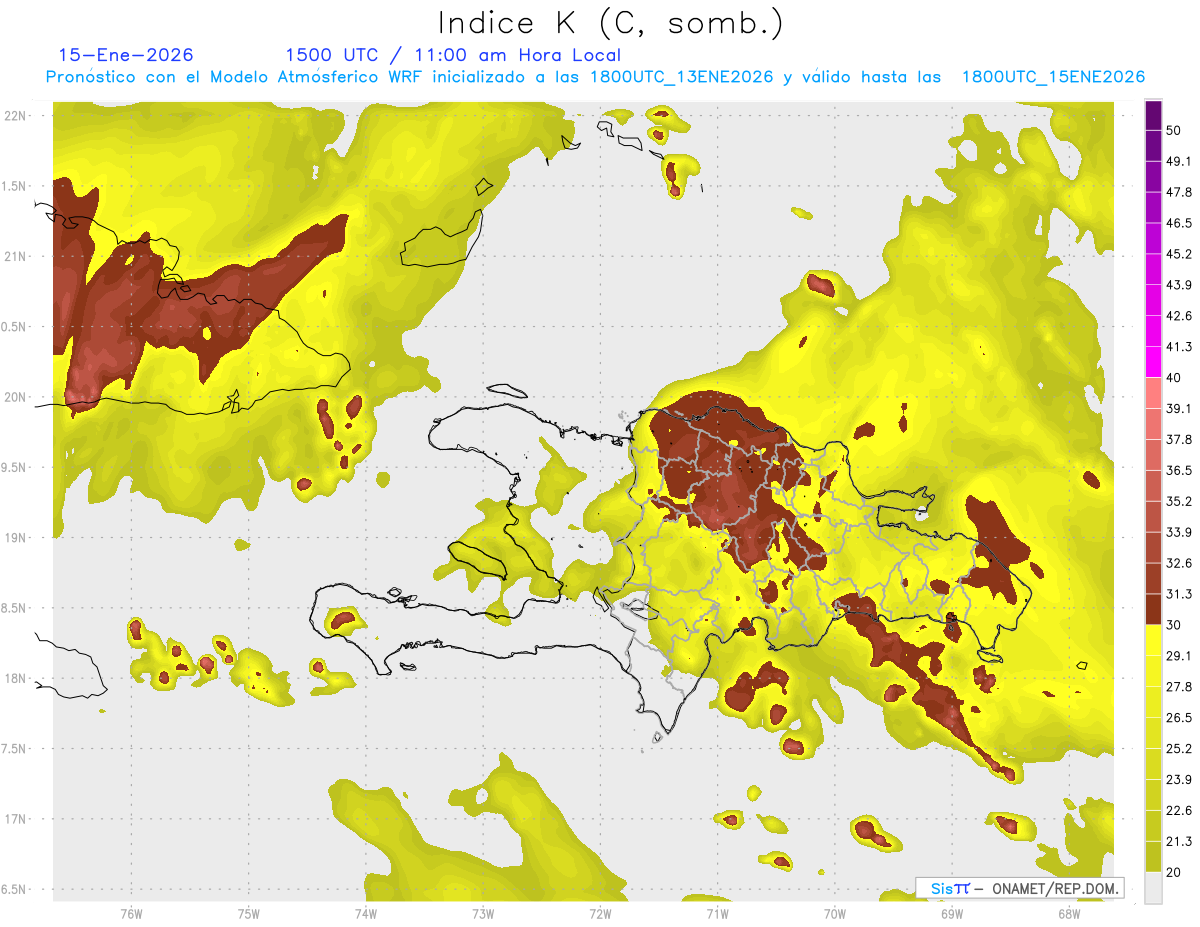Click the '72W' longitude axis label
Viewport: 1200px width, 927px height.
click(600, 913)
